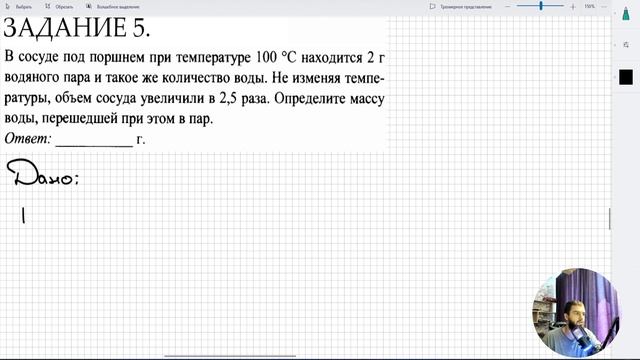Click the Обрезать (Crop) tool
Viewport: 640px width, 360px height.
click(59, 7)
